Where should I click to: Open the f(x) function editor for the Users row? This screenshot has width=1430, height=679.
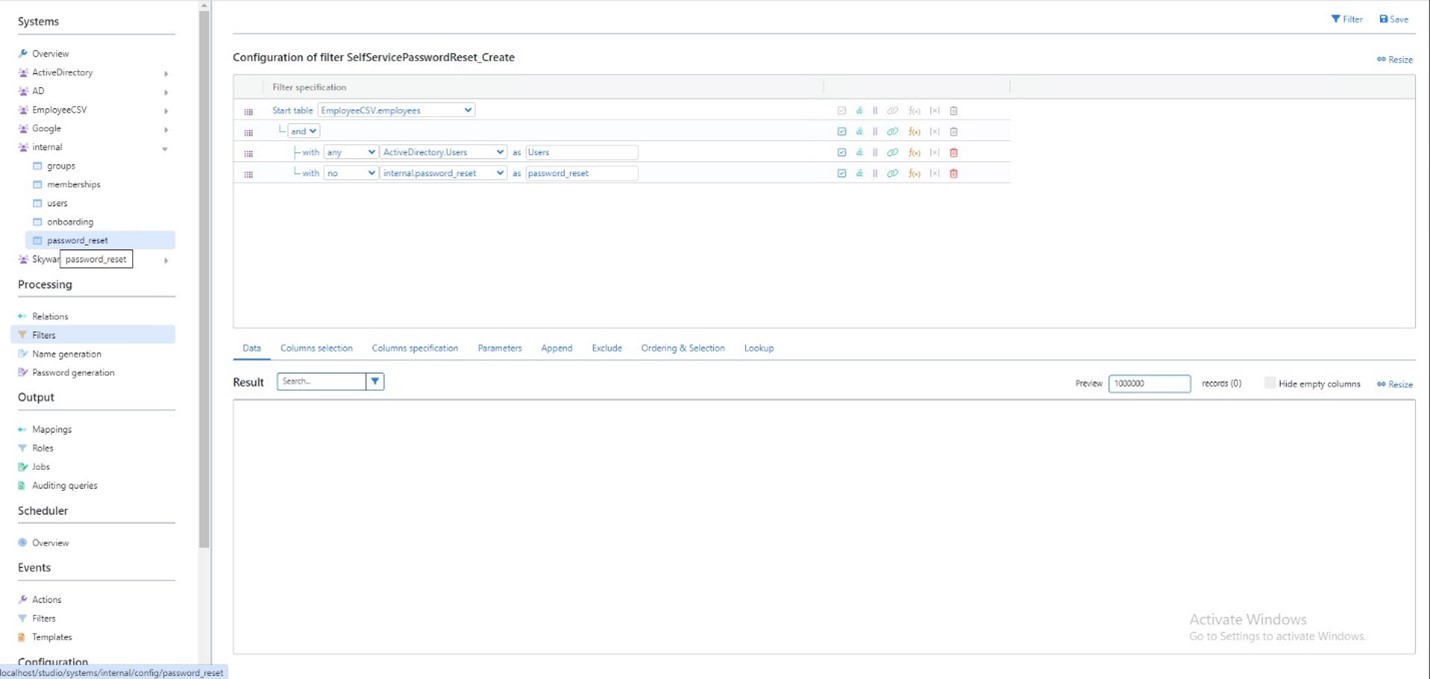pyautogui.click(x=914, y=152)
